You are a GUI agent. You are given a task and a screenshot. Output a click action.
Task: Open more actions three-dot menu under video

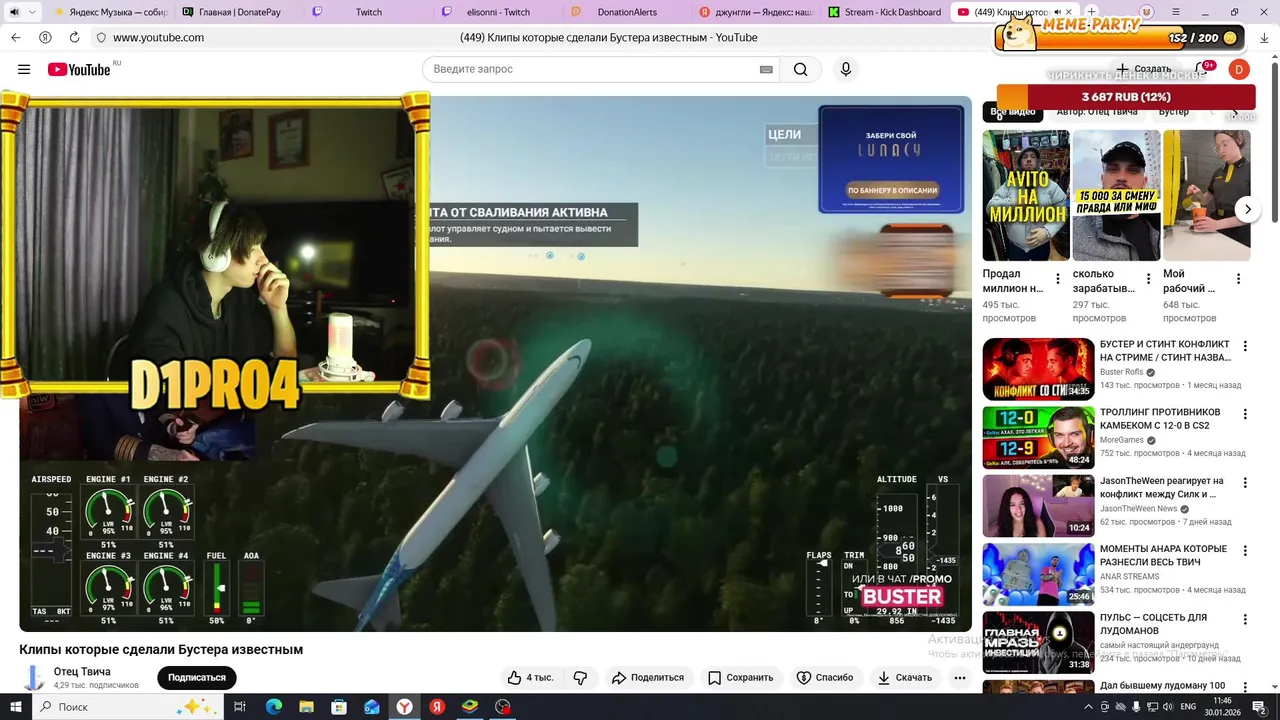[x=960, y=677]
